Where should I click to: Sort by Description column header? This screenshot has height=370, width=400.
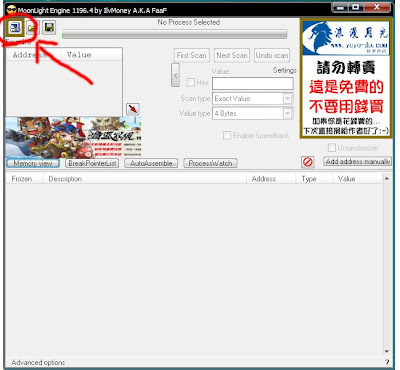coord(145,179)
